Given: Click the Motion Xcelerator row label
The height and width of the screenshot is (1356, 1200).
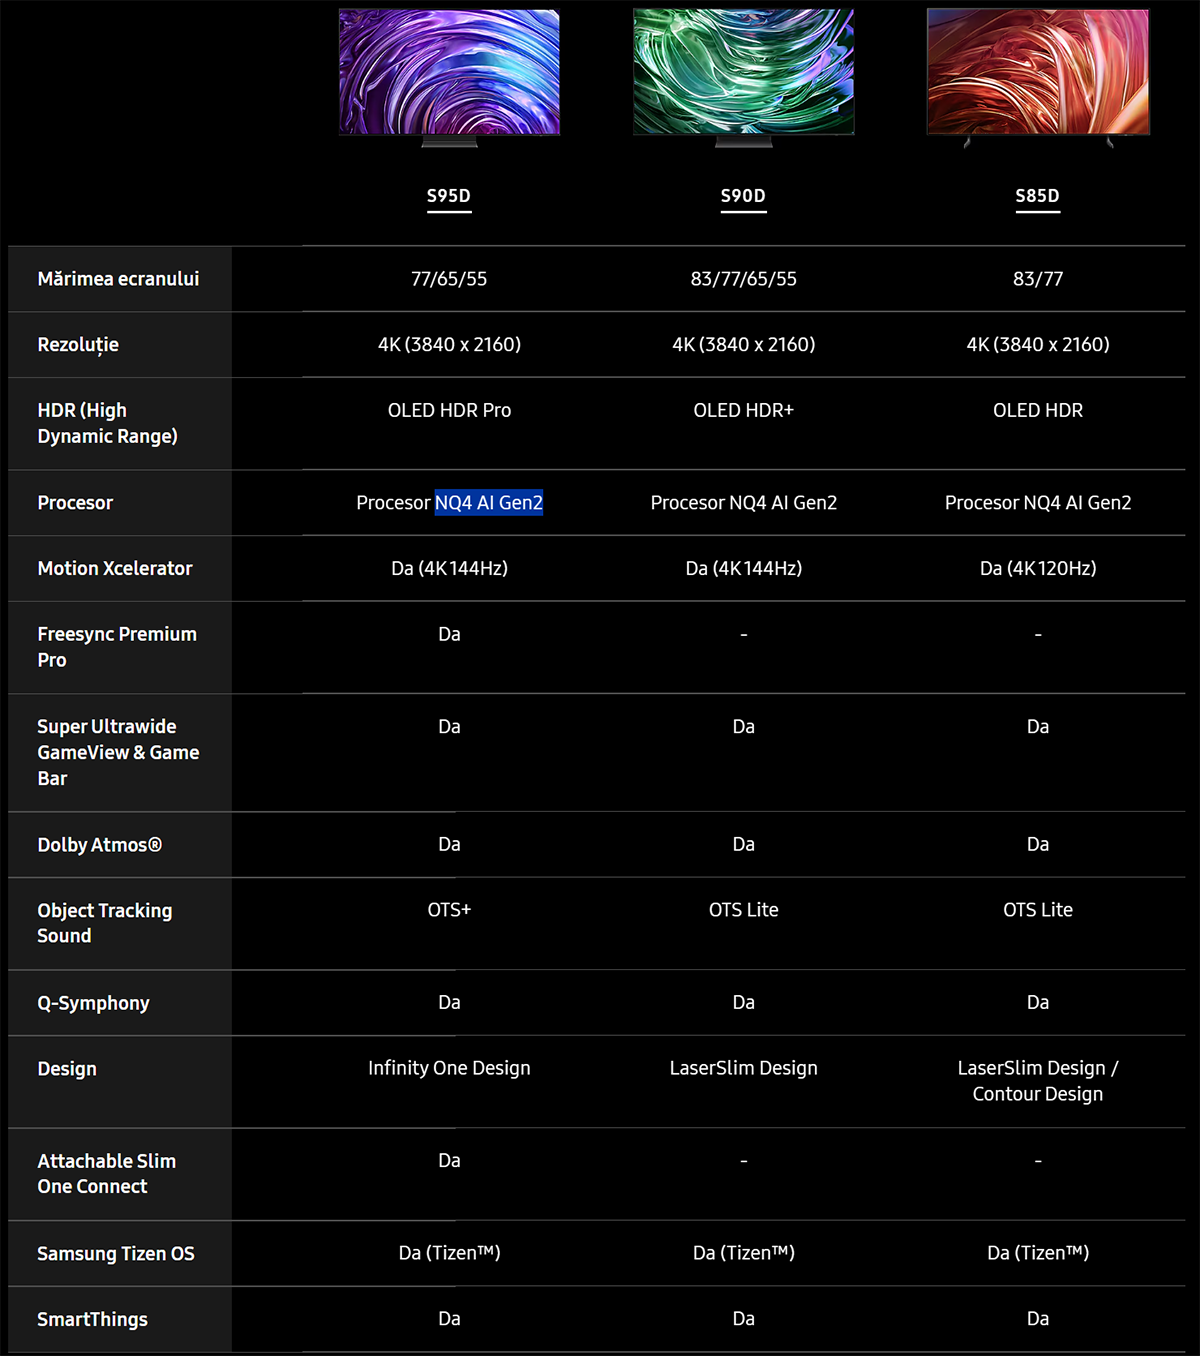Looking at the screenshot, I should [115, 568].
